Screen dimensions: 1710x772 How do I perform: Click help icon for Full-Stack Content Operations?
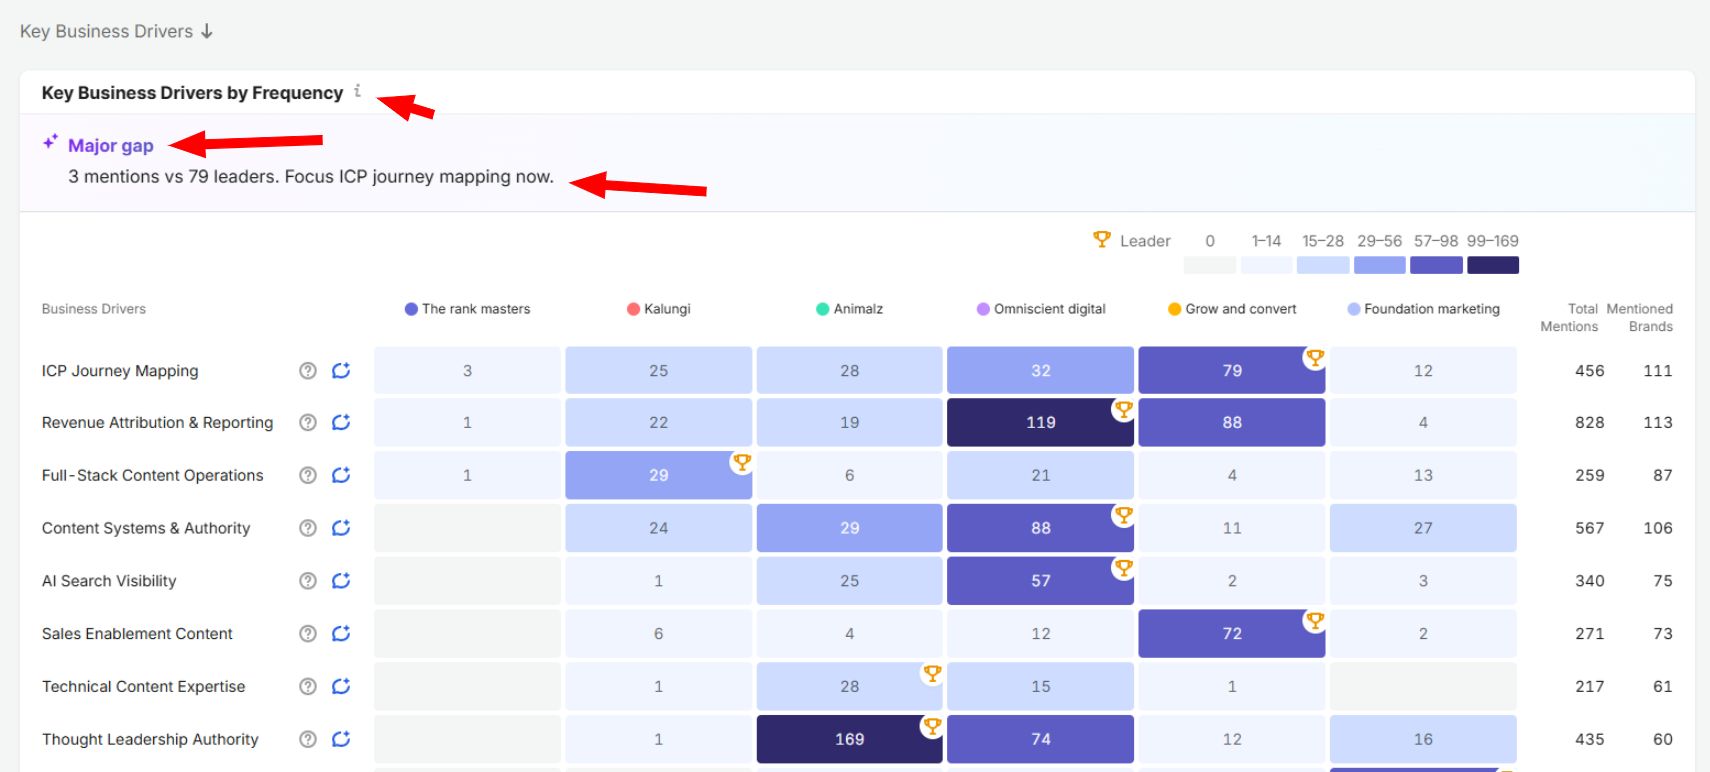pos(308,476)
